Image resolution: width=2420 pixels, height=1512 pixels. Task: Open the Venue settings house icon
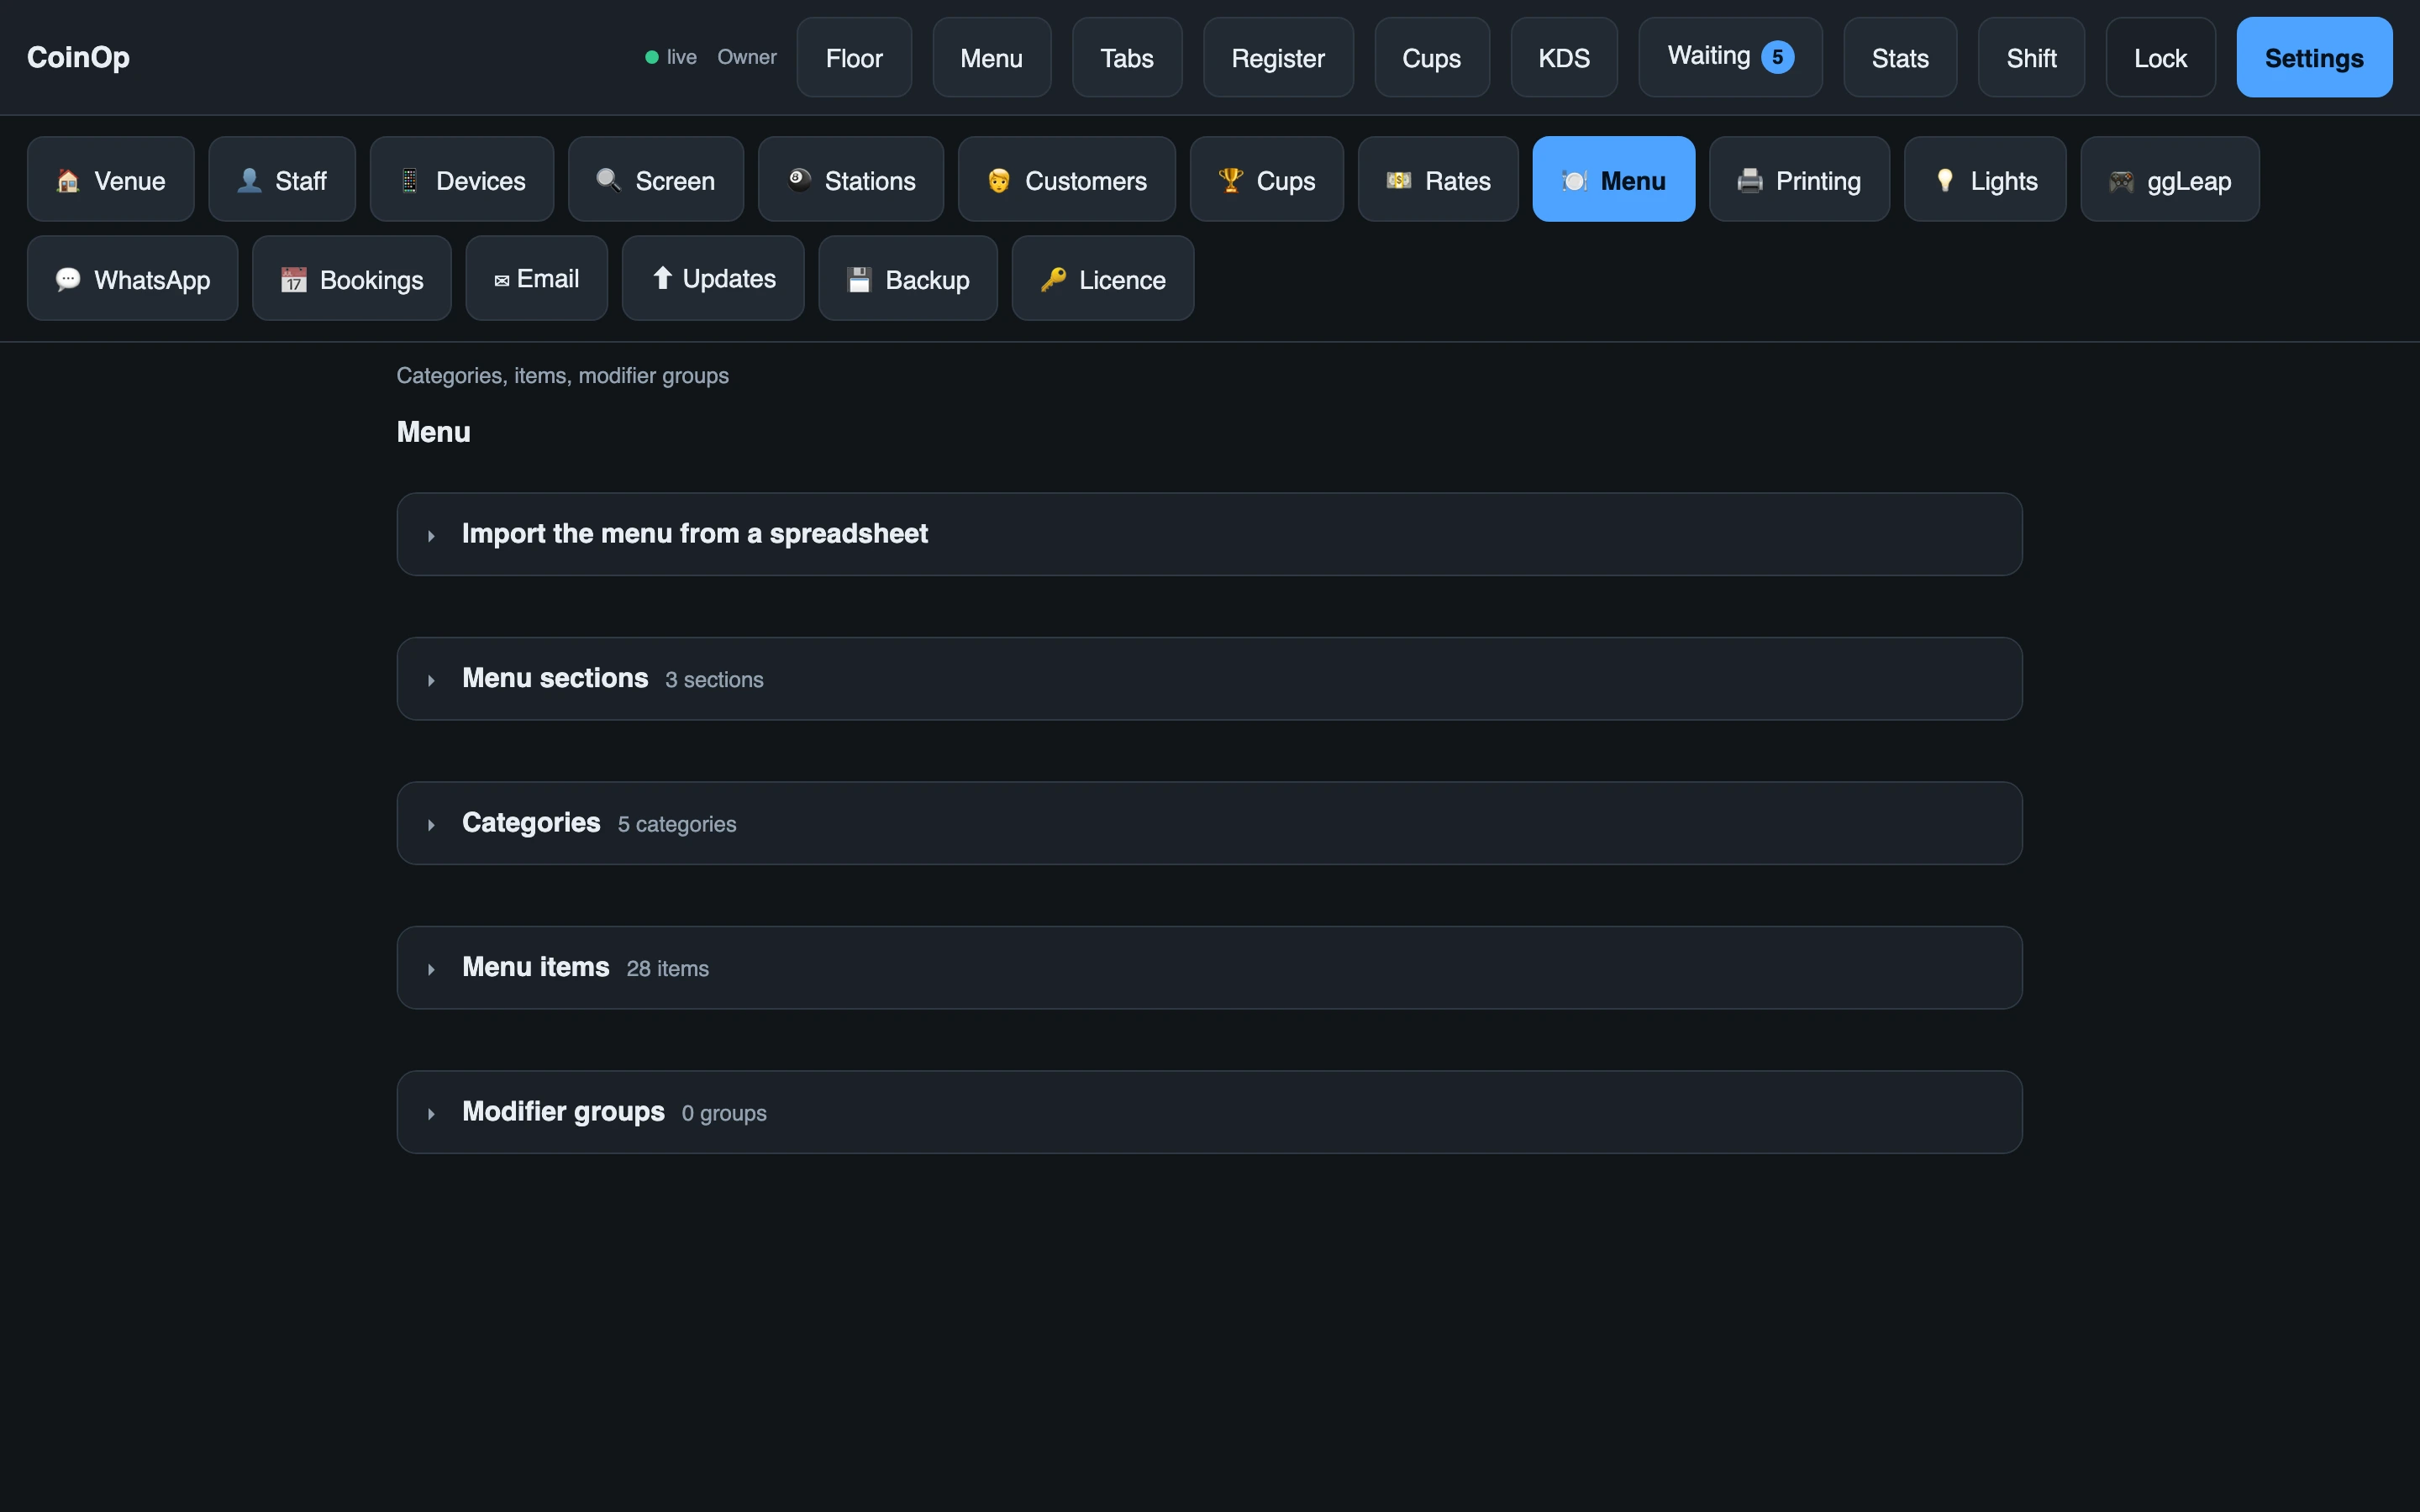pos(68,180)
